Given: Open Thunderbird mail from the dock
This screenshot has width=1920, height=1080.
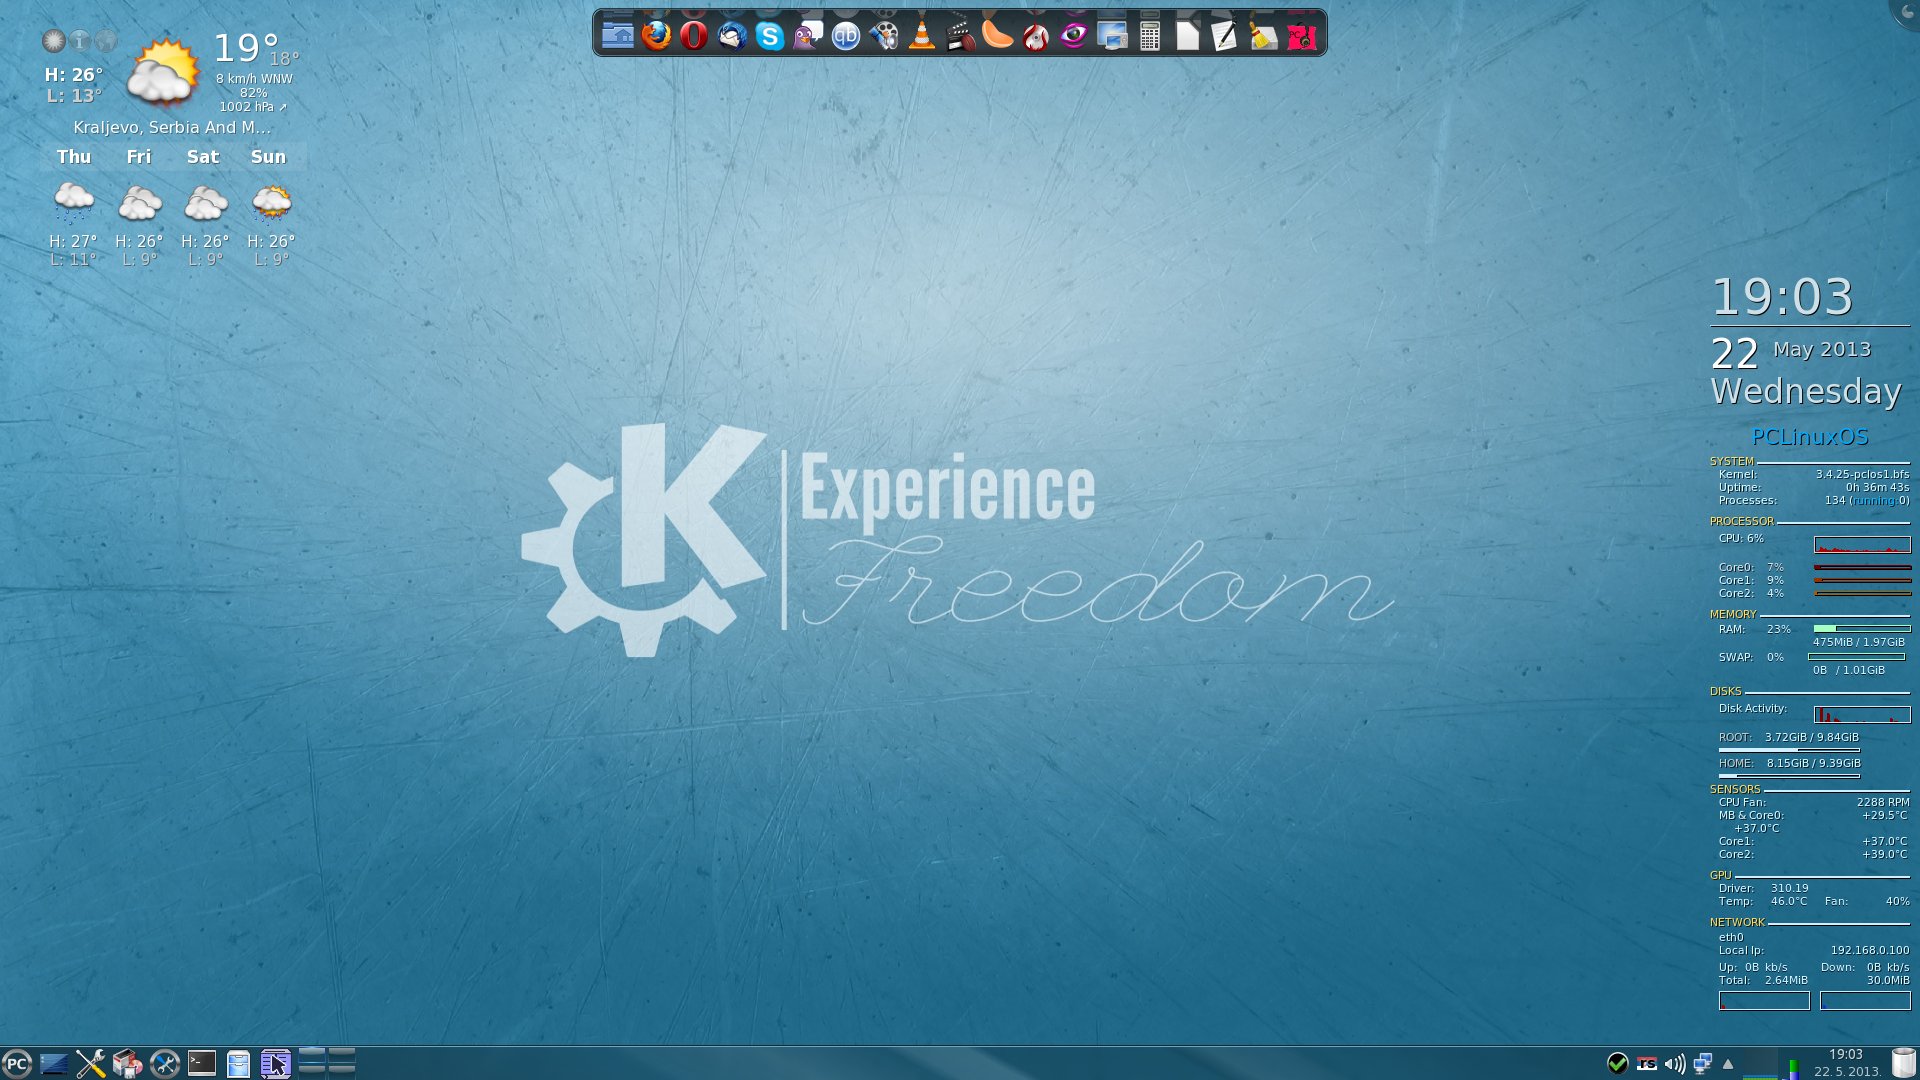Looking at the screenshot, I should click(x=732, y=36).
